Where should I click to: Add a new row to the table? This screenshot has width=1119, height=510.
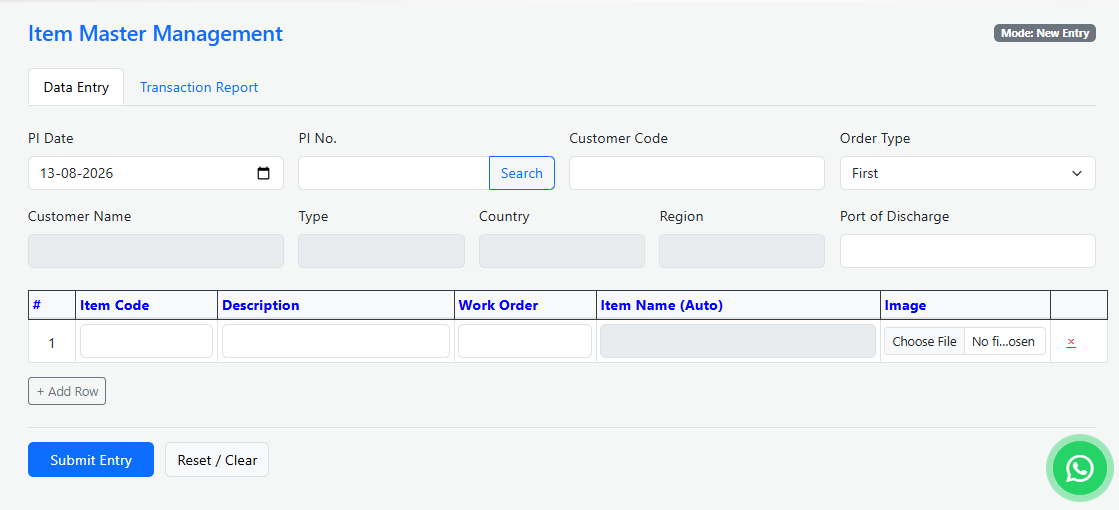(x=67, y=391)
